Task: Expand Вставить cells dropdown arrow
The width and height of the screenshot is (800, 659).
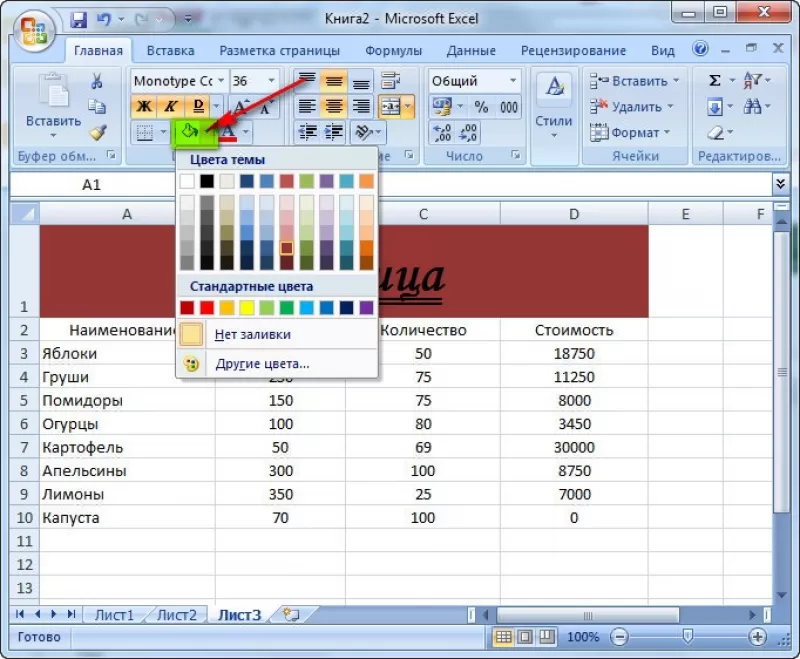Action: coord(676,81)
